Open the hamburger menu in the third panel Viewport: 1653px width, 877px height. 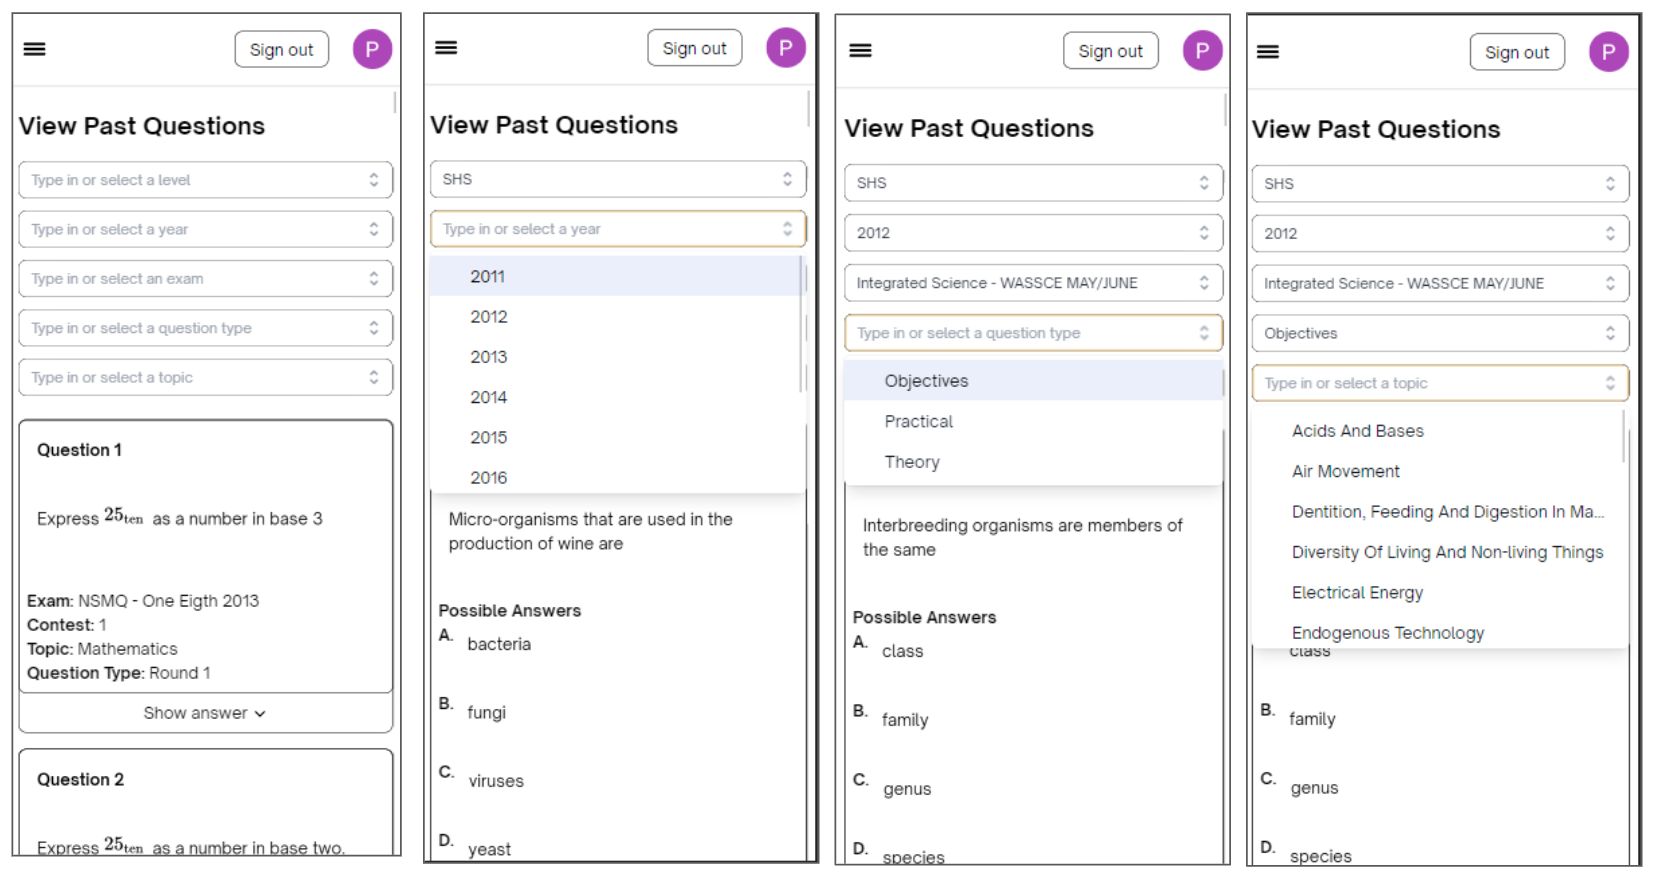point(860,51)
